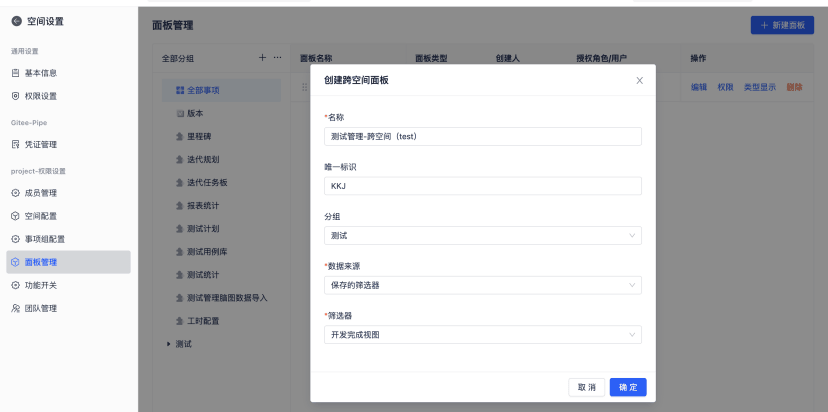Expand the 分组 dropdown showing 测试
This screenshot has width=828, height=412.
click(484, 236)
